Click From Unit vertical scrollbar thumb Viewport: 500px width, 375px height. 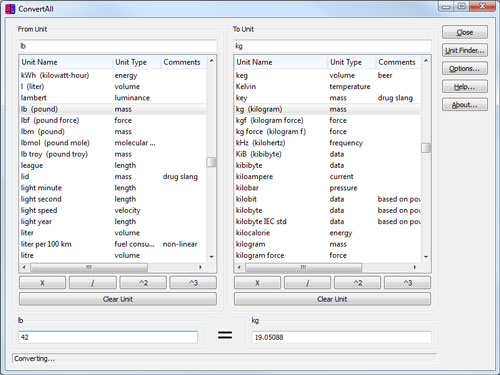(x=211, y=162)
